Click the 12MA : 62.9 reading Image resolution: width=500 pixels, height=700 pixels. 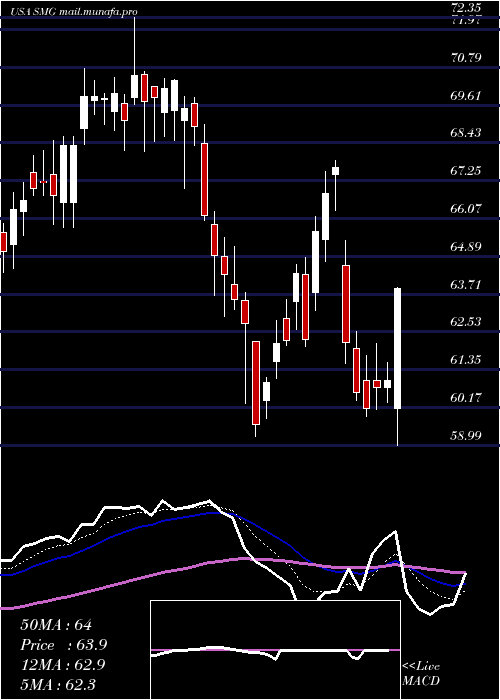coord(63,665)
